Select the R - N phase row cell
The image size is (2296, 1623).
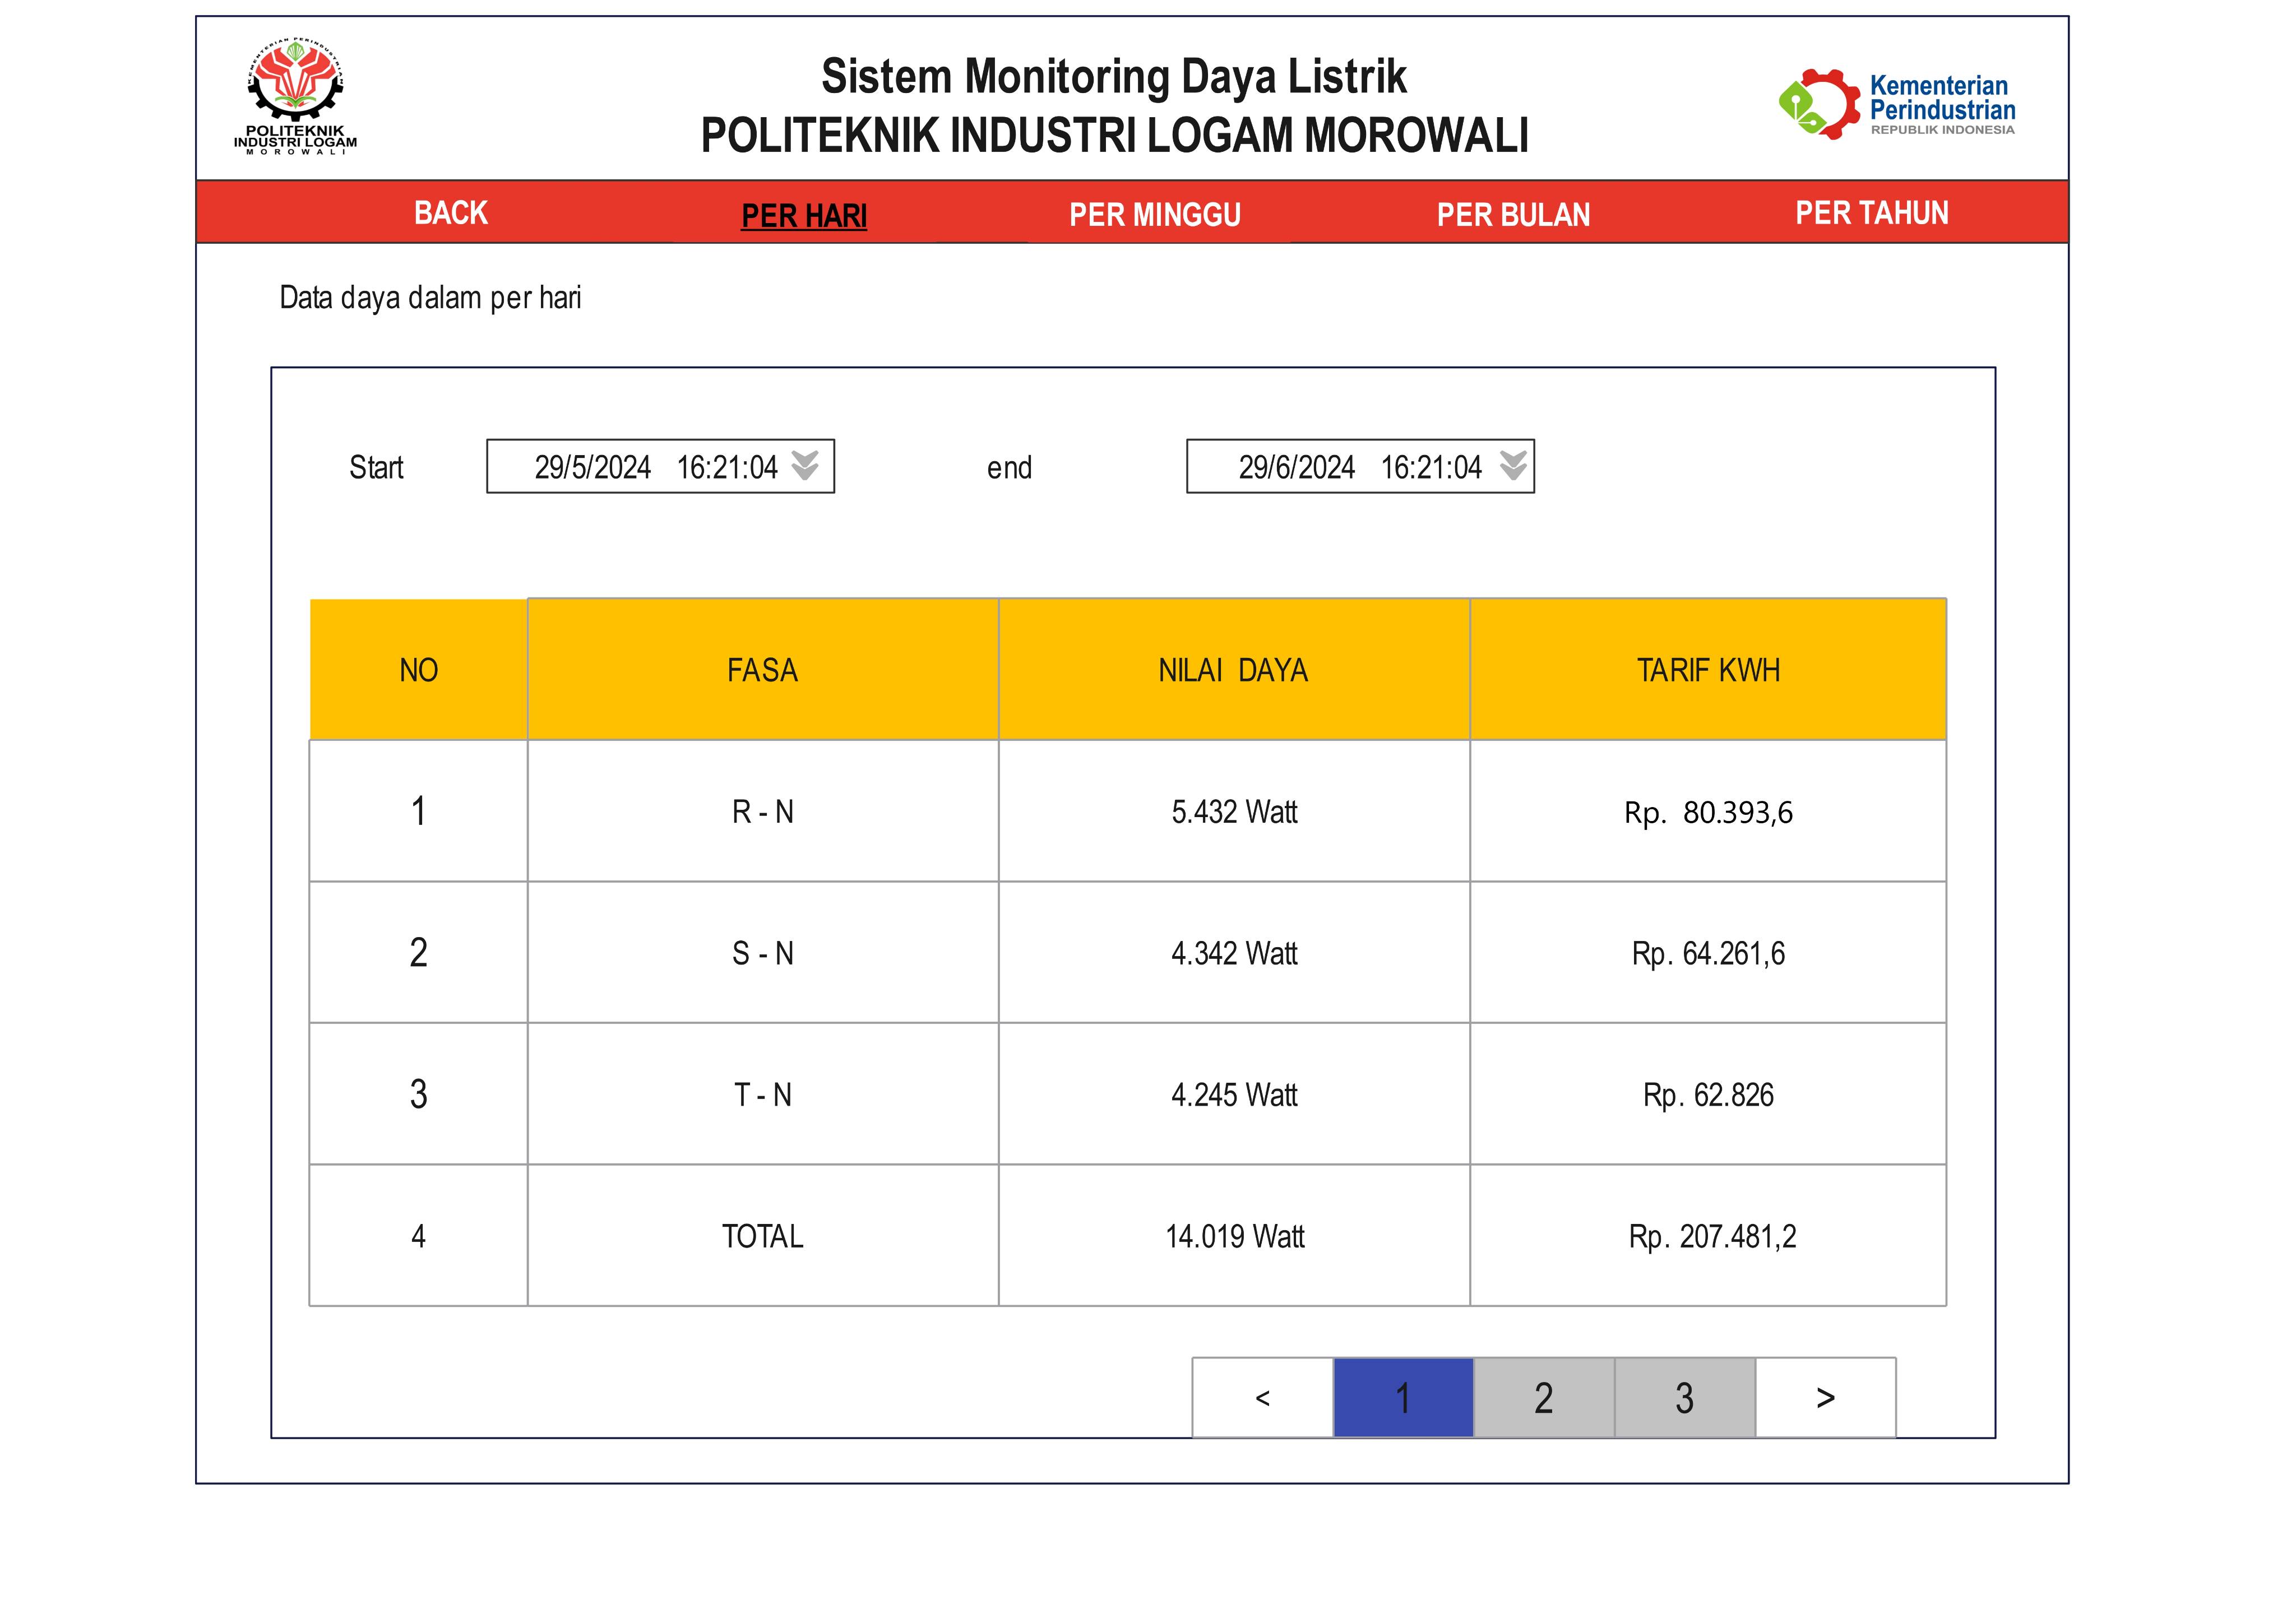(762, 812)
